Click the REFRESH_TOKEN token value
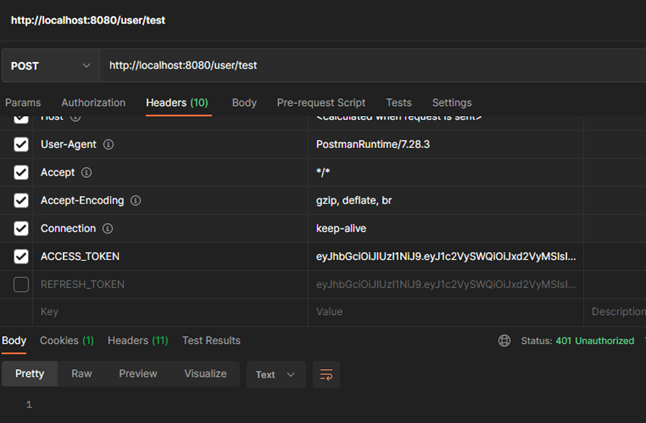Screen dimensions: 646x423 tap(446, 285)
